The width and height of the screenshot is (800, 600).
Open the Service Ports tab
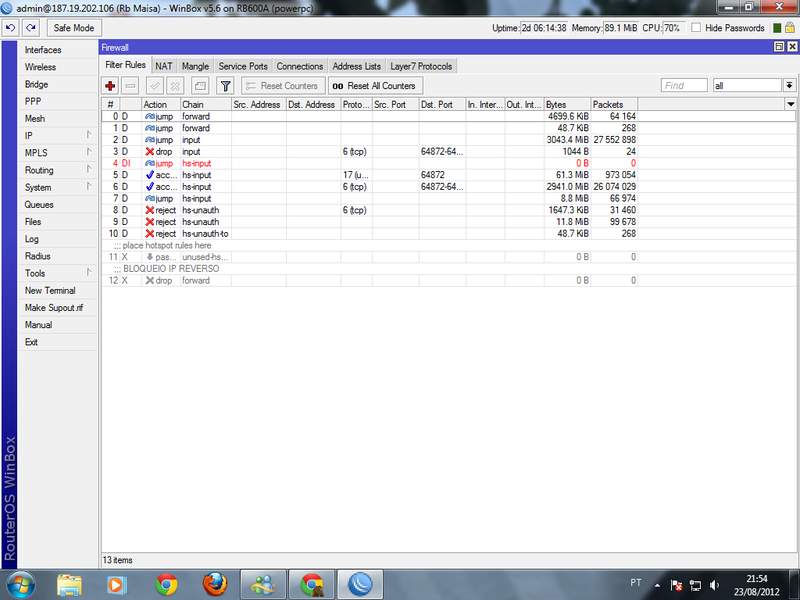tap(243, 66)
